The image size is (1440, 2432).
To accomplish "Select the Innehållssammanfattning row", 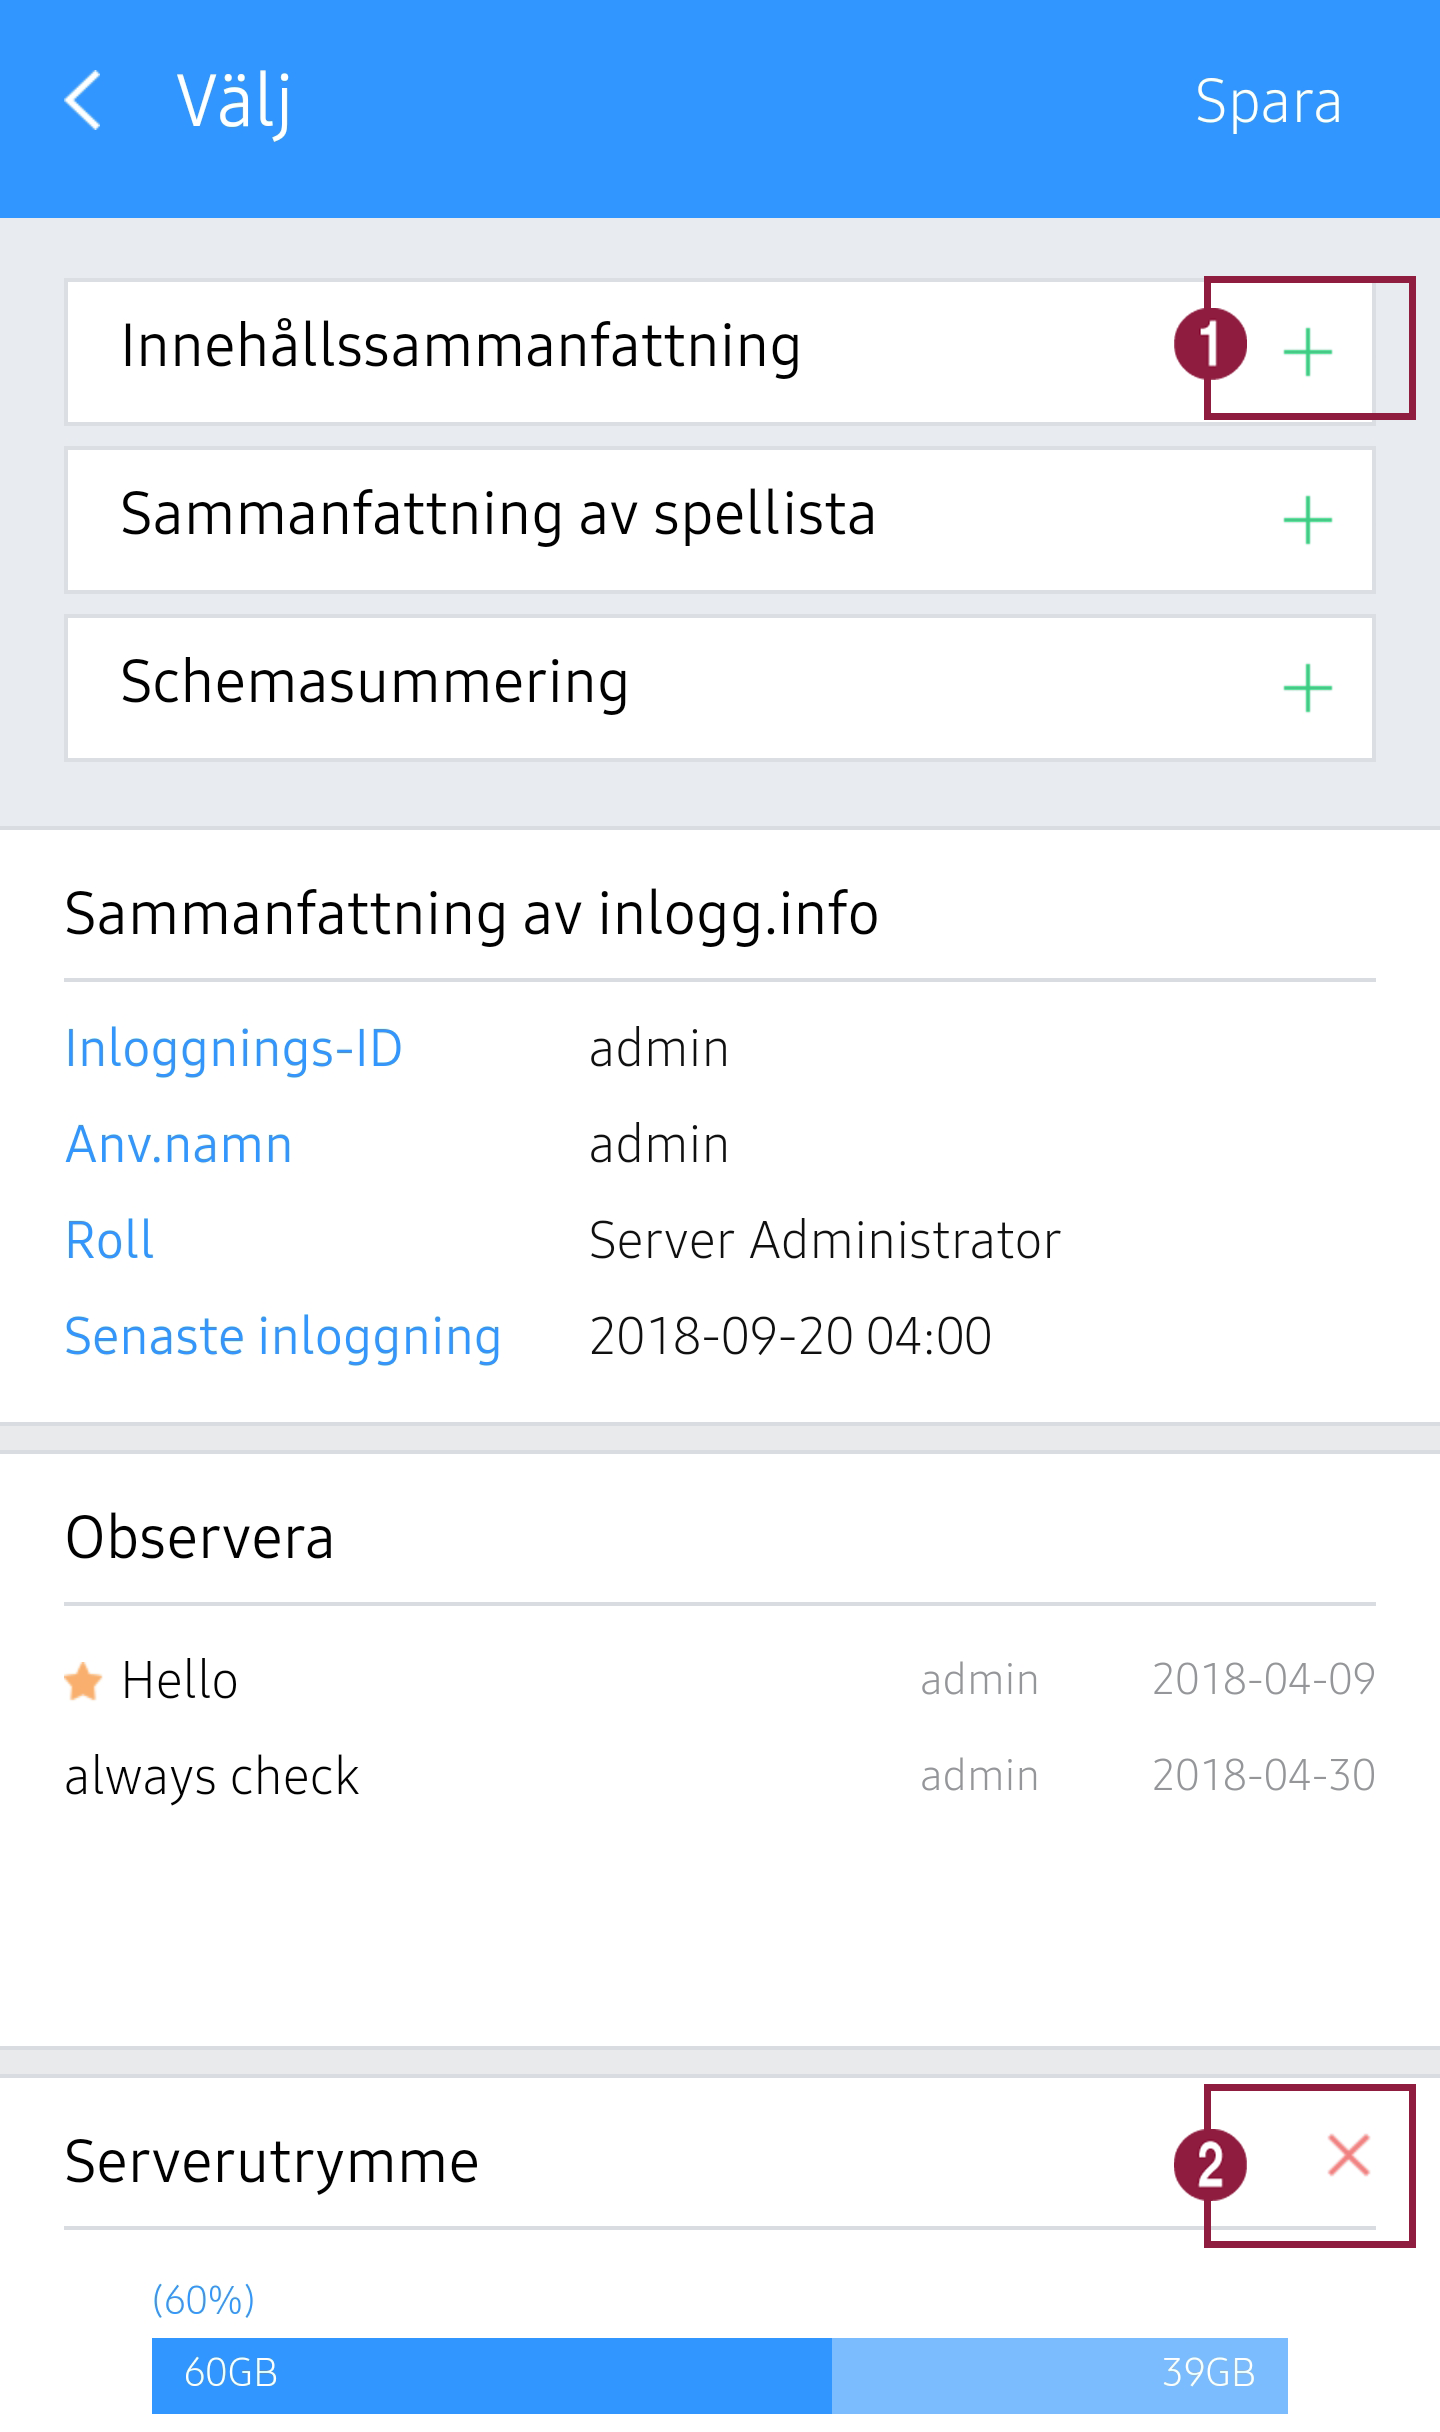I will (460, 348).
